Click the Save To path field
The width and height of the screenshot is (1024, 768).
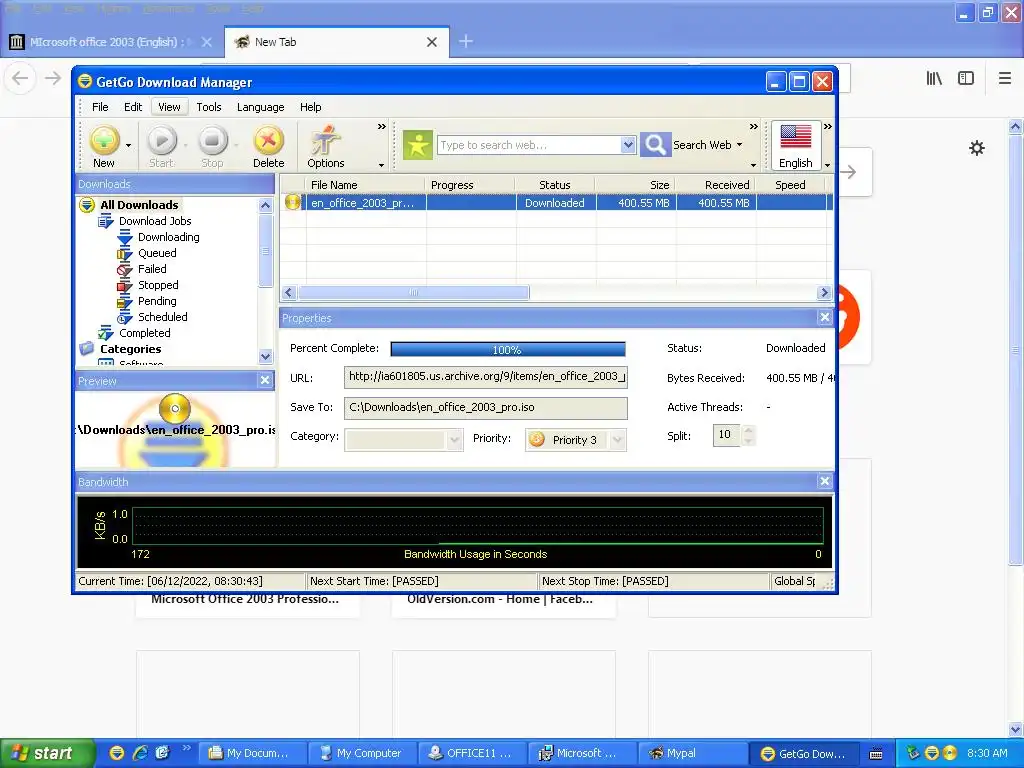pos(486,408)
